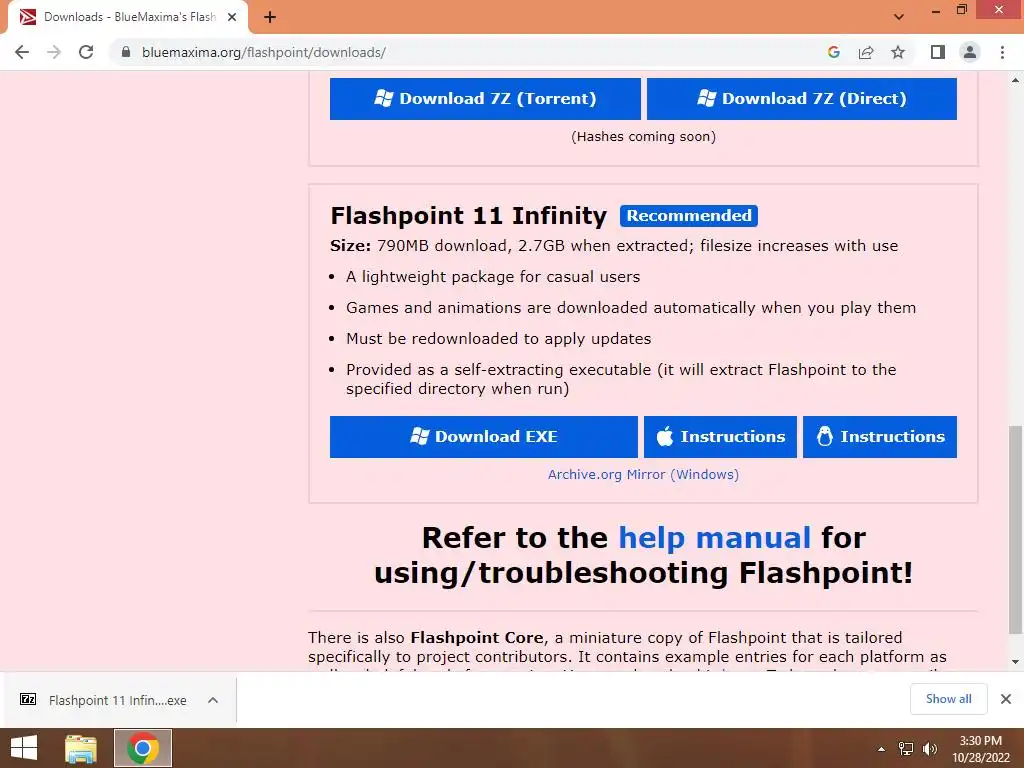Open File Explorer from the taskbar
Screen dimensions: 1024x768
[x=81, y=748]
